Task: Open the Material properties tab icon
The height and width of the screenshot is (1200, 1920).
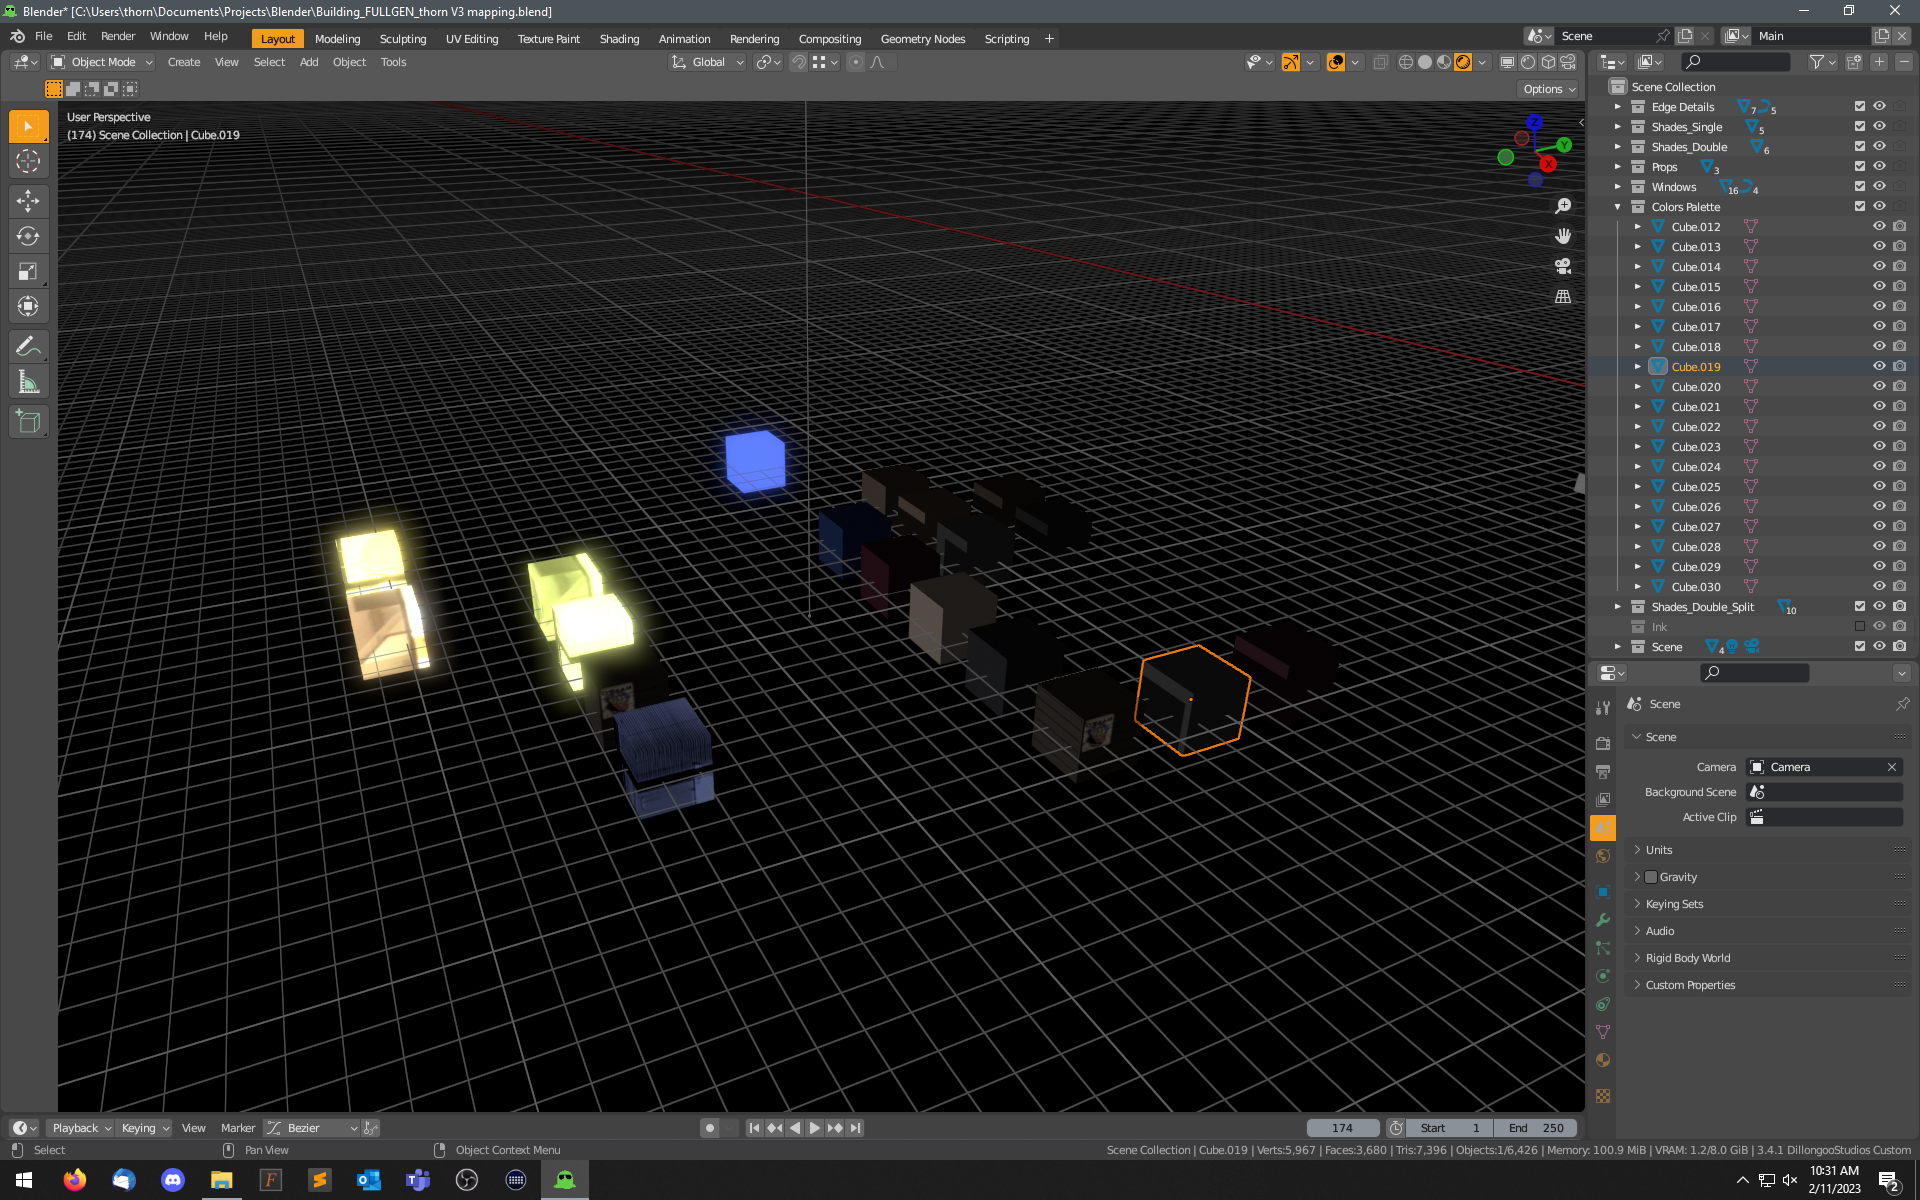Action: (x=1603, y=1060)
